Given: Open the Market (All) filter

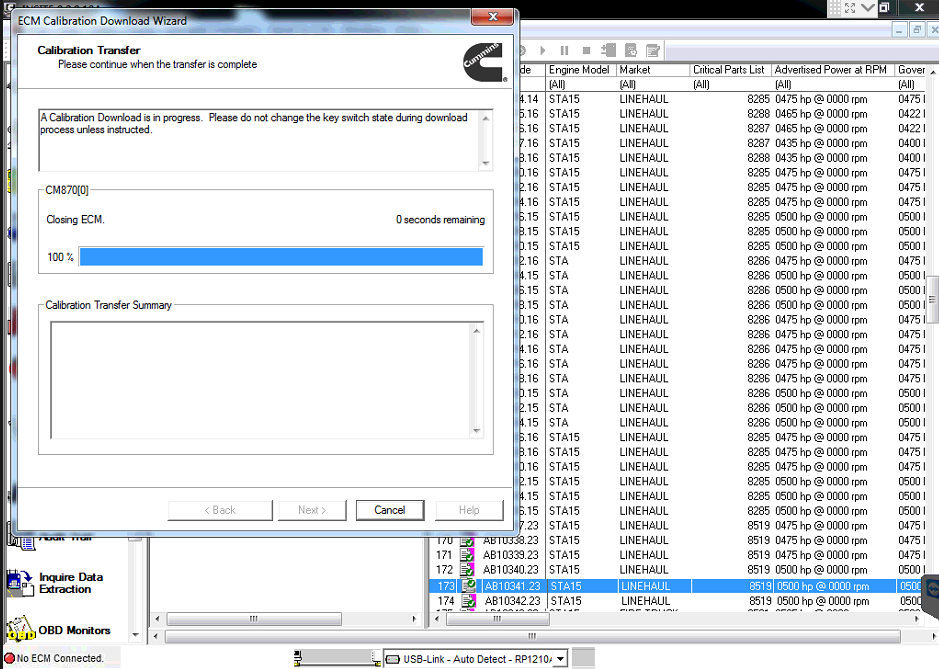Looking at the screenshot, I should tap(652, 84).
